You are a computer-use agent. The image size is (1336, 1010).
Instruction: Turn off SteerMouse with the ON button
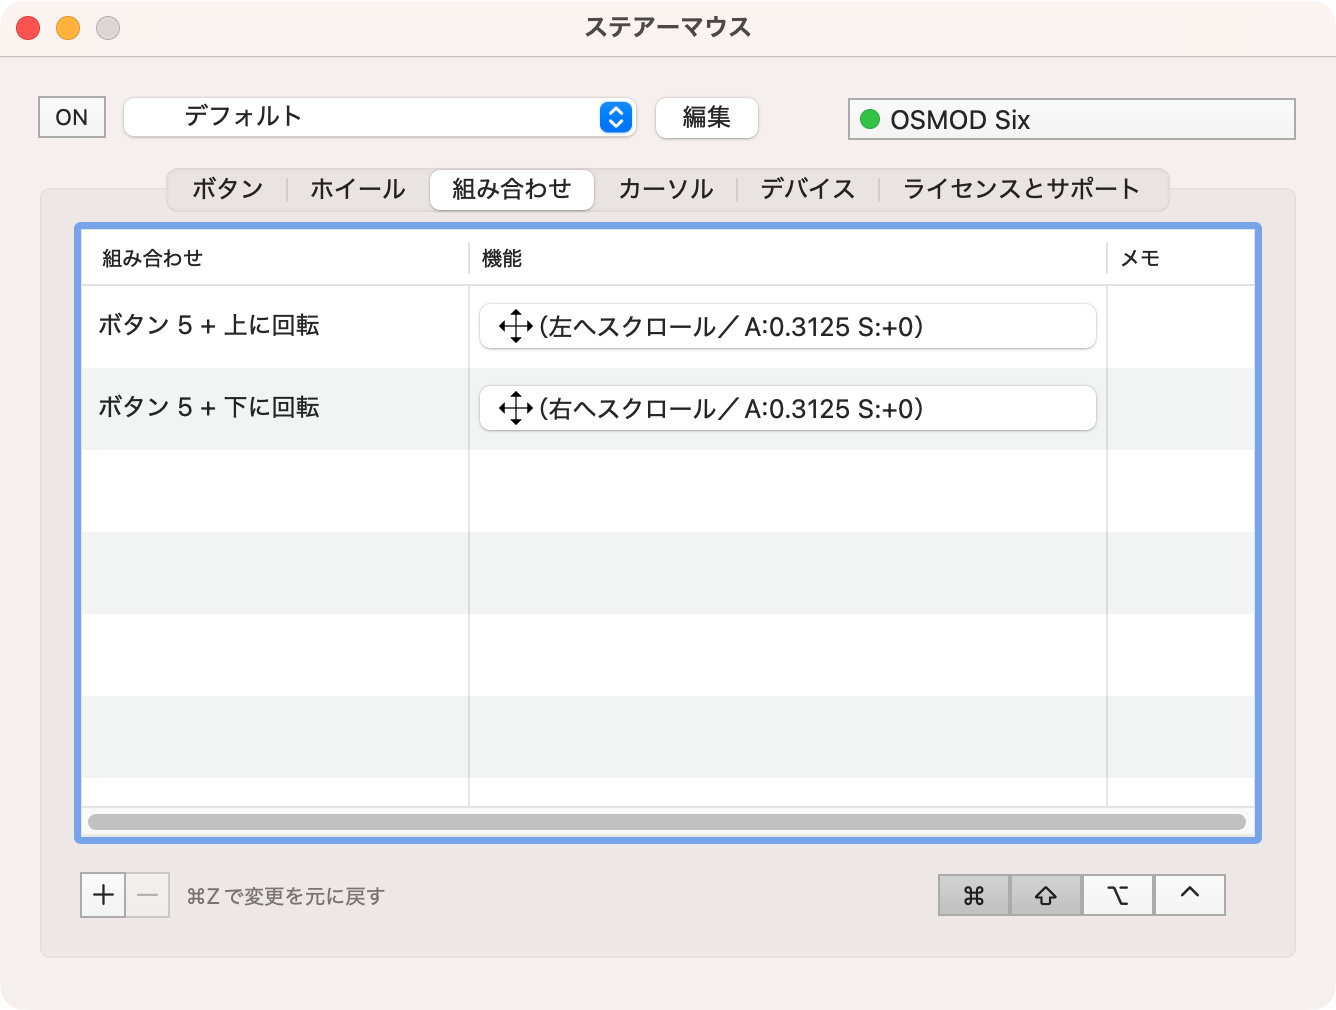(x=72, y=117)
